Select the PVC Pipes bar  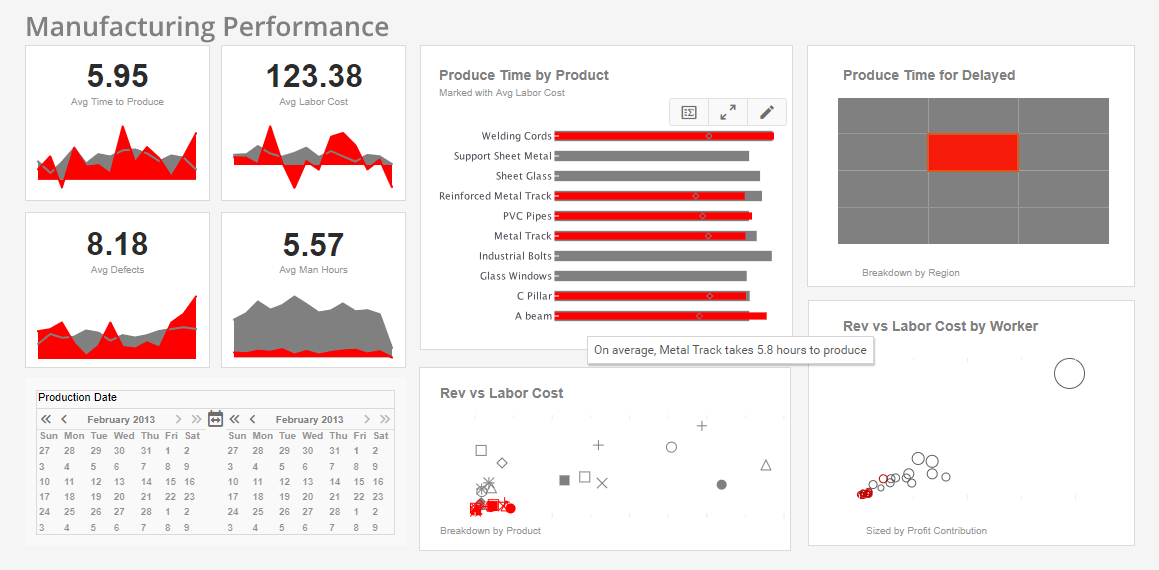pyautogui.click(x=653, y=216)
